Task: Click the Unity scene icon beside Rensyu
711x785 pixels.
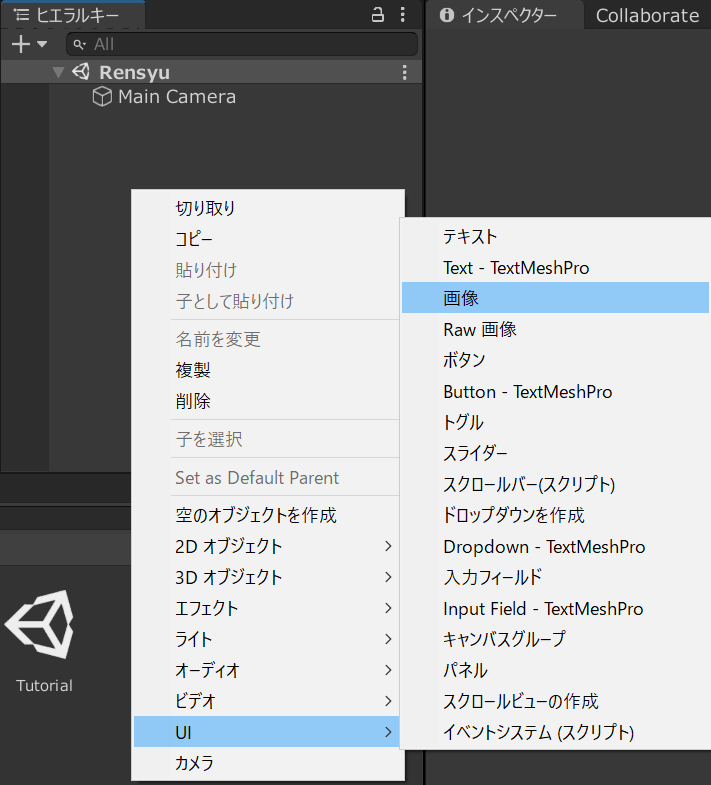Action: [x=81, y=73]
